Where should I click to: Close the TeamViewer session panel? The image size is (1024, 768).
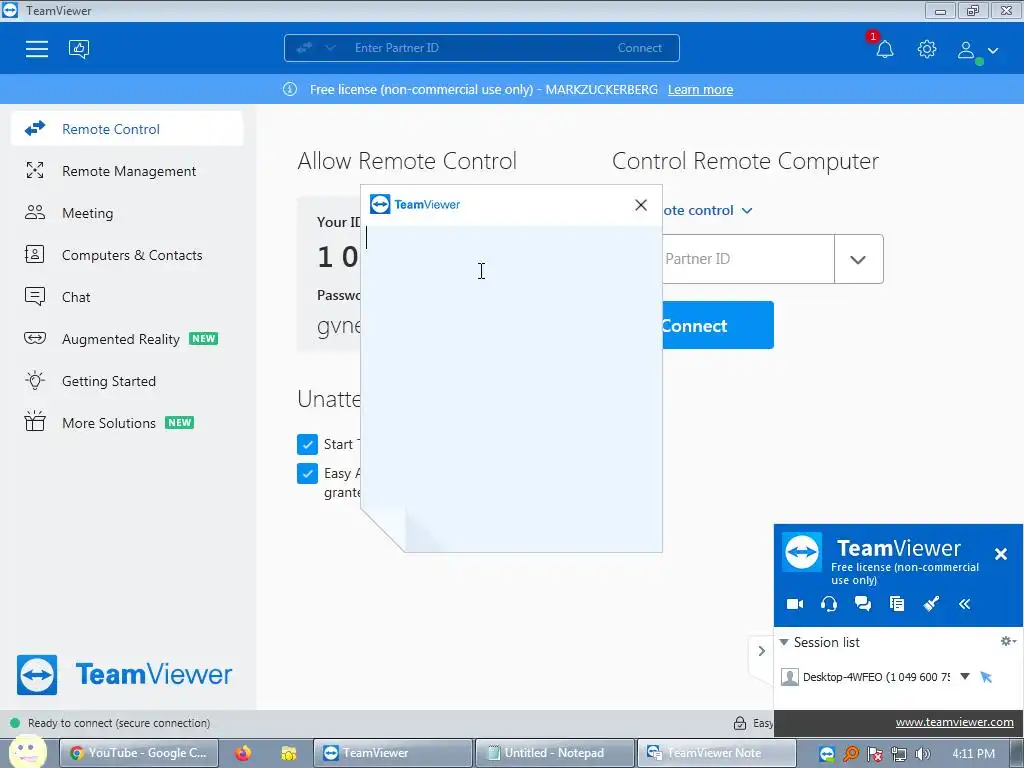pyautogui.click(x=1000, y=554)
